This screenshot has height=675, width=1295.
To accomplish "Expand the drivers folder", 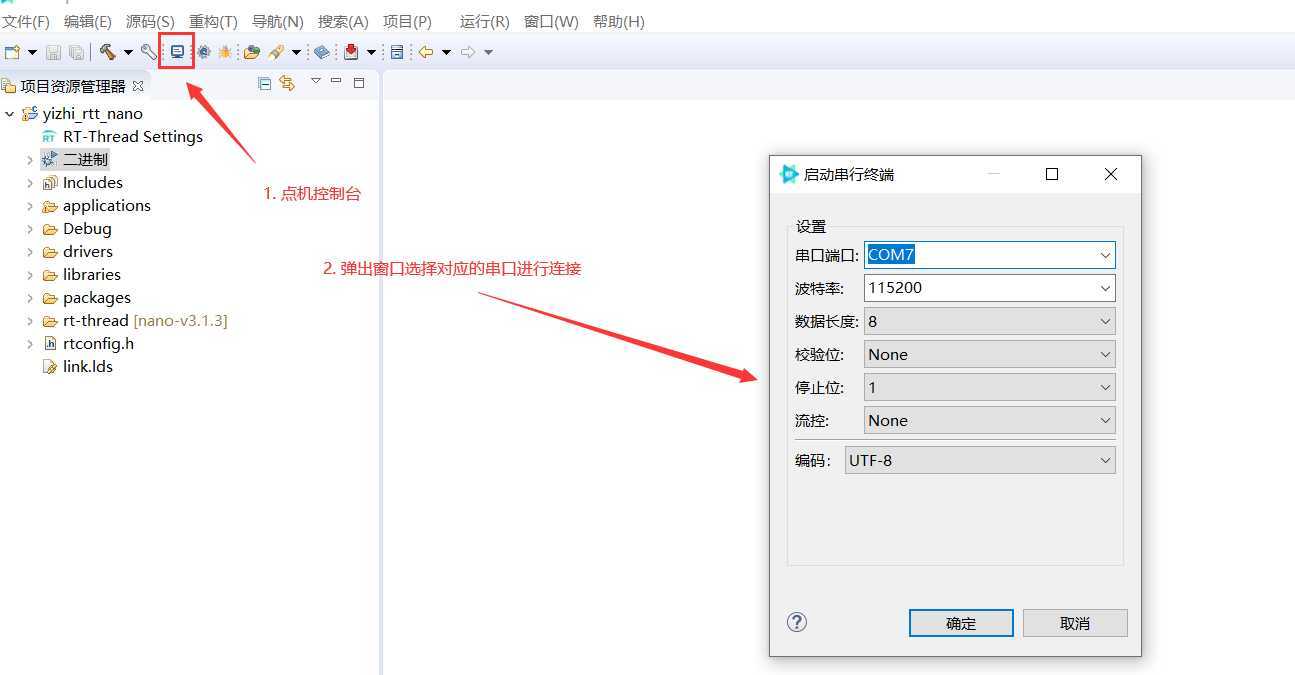I will [x=30, y=252].
